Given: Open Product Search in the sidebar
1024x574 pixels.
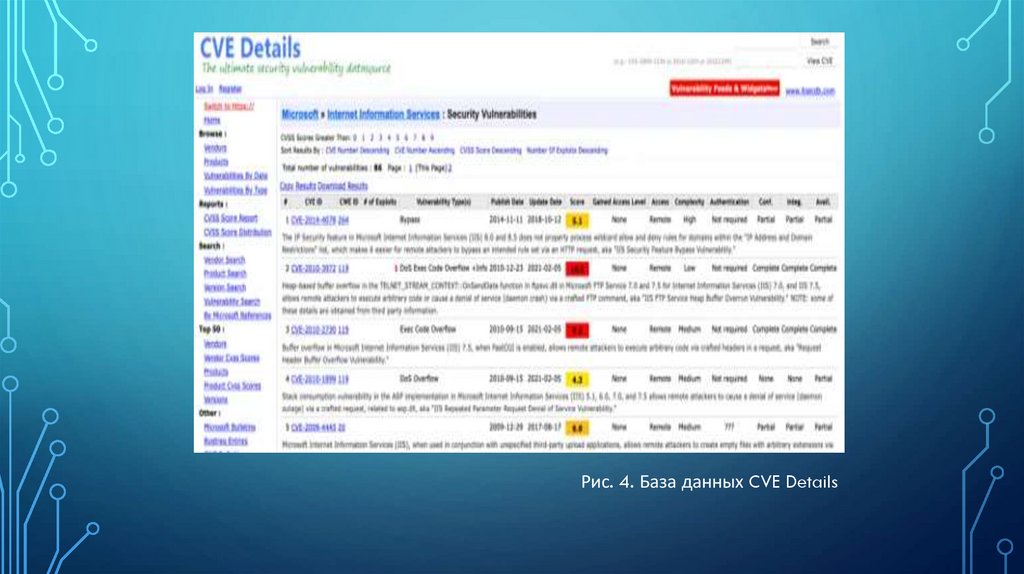Looking at the screenshot, I should 225,274.
